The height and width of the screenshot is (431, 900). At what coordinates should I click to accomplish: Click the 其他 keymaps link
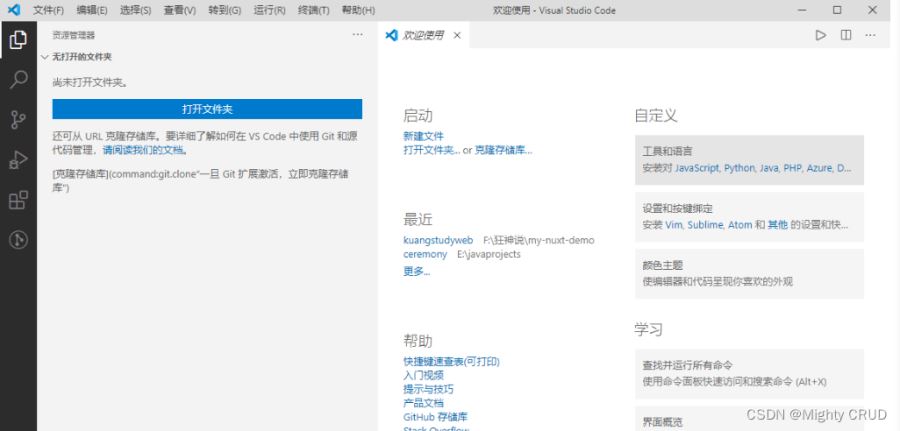(x=777, y=225)
